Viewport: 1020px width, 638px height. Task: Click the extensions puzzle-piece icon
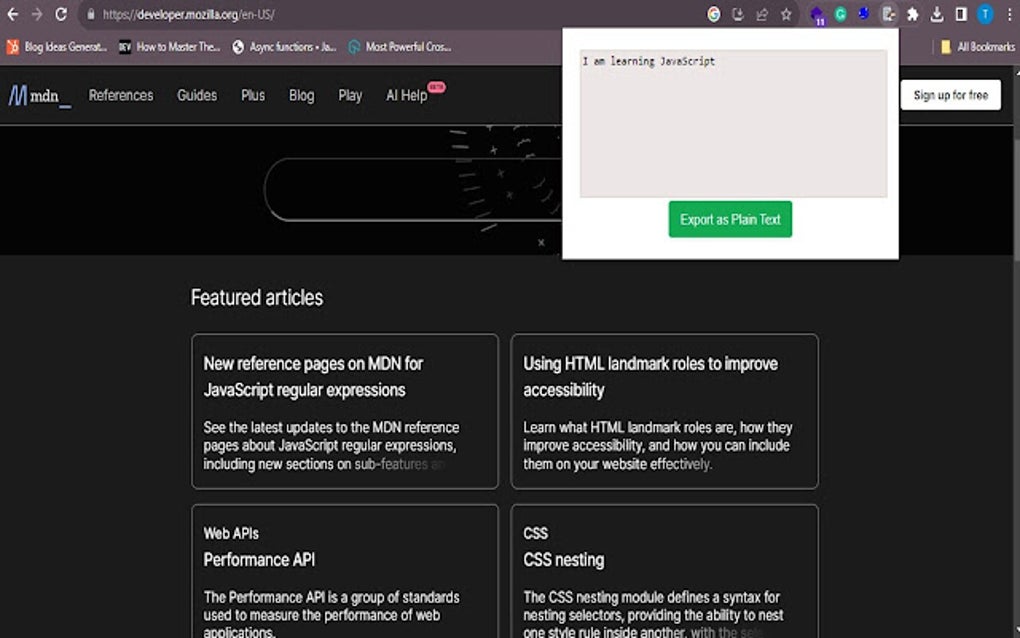pyautogui.click(x=912, y=14)
